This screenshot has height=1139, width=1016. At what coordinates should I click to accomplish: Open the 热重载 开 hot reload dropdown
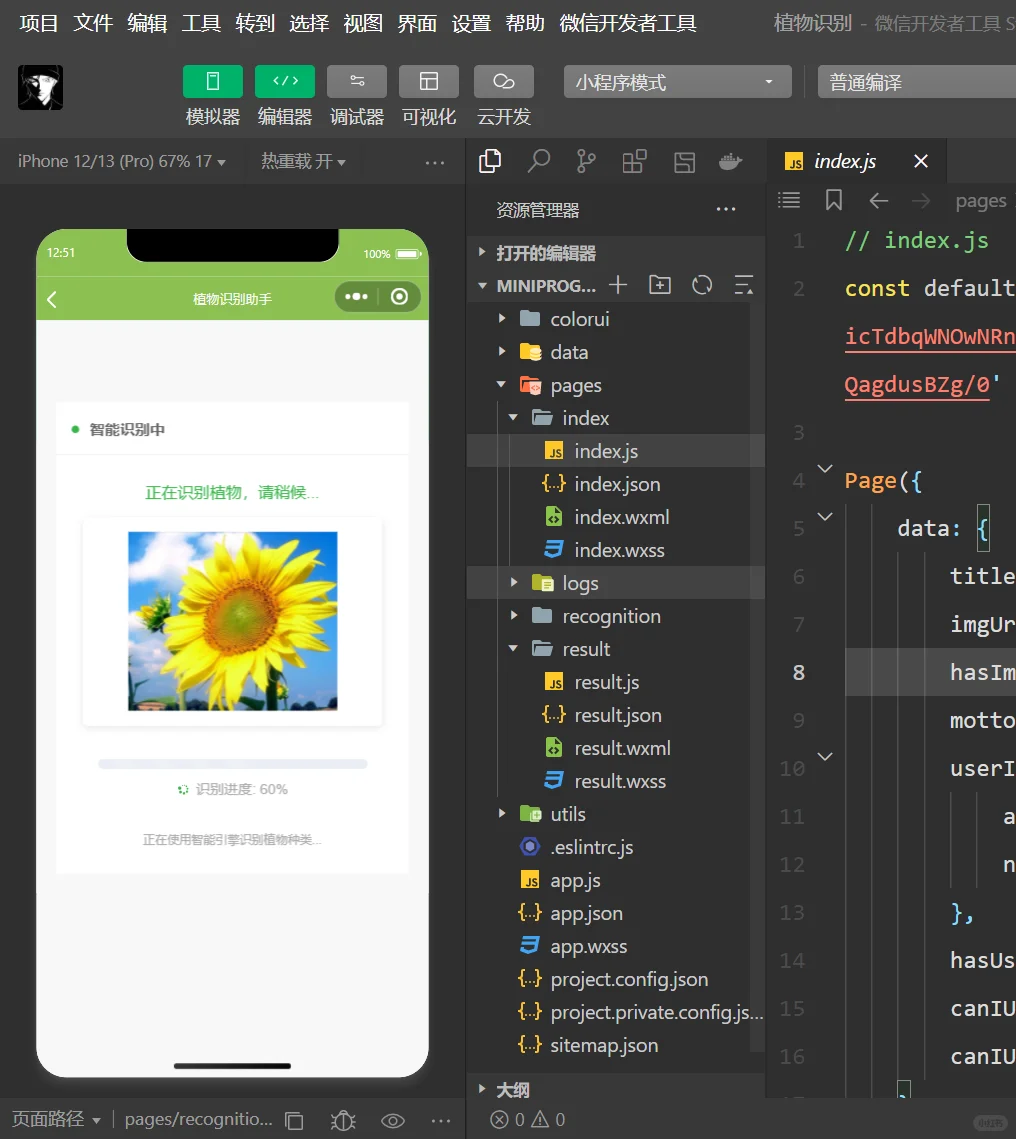[x=303, y=161]
